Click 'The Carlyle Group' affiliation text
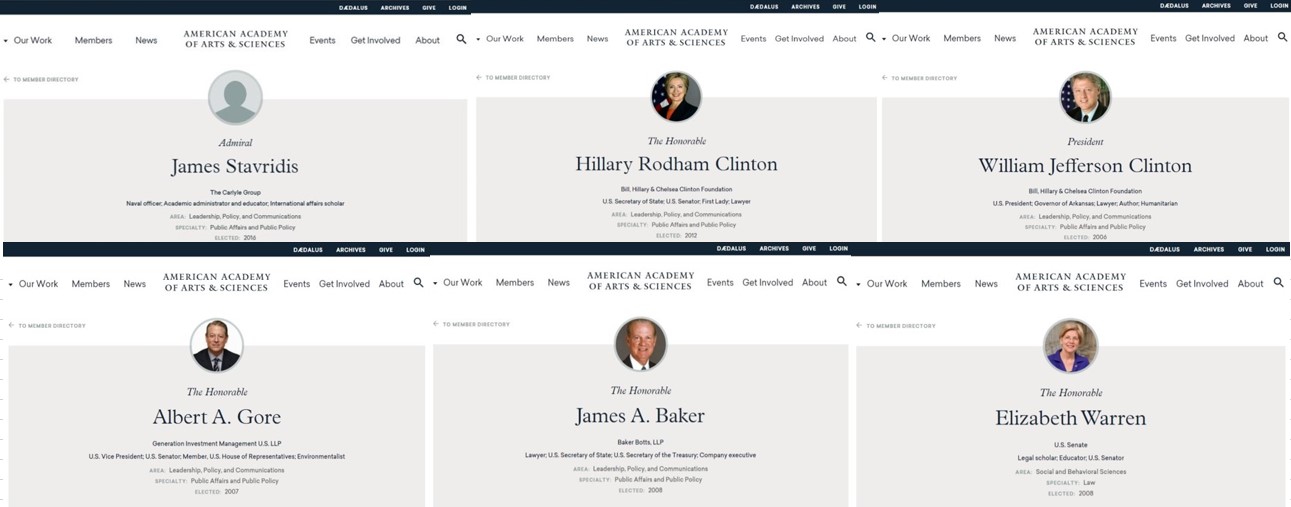This screenshot has width=1291, height=507. [x=235, y=192]
